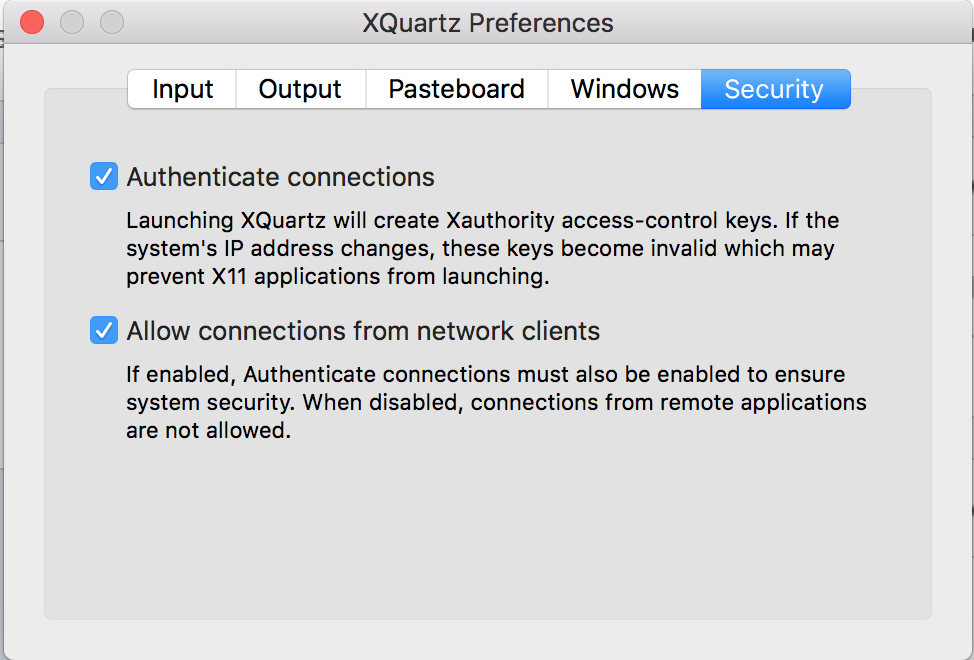Click the highlighted Security tab
The image size is (974, 660).
[774, 89]
